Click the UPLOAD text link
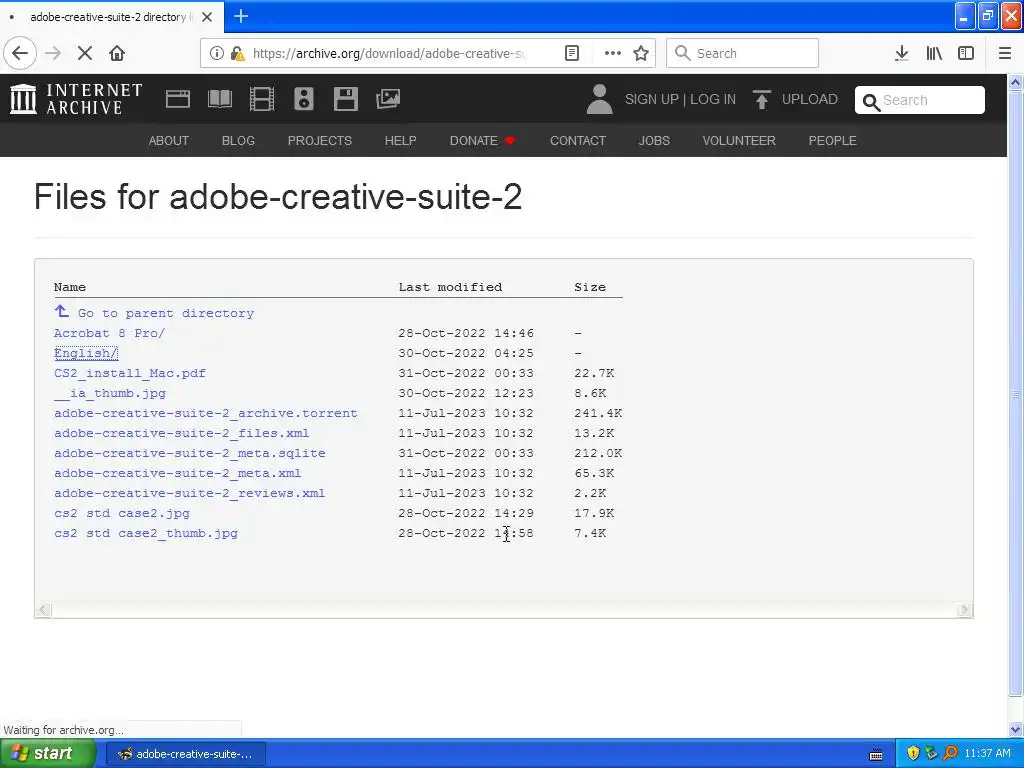1024x768 pixels. coord(810,99)
